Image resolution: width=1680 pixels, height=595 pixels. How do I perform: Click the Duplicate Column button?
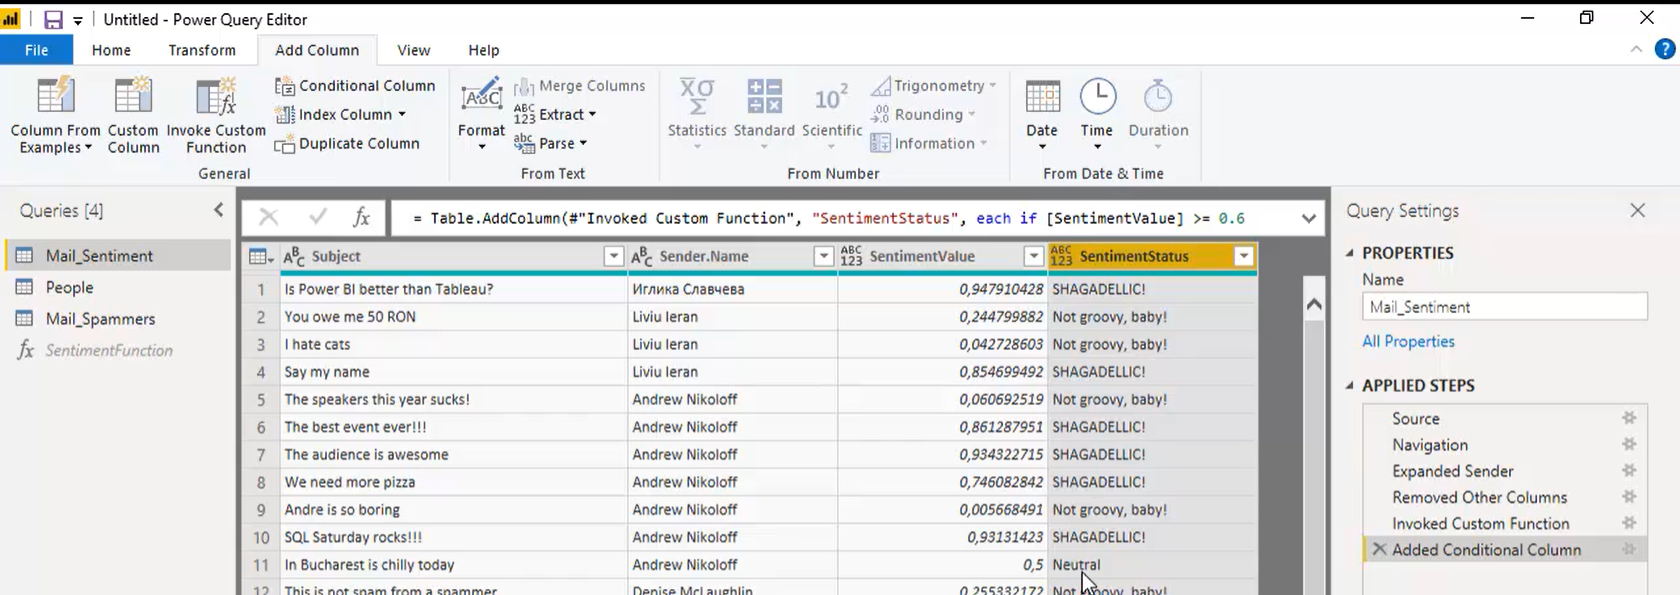coord(348,144)
